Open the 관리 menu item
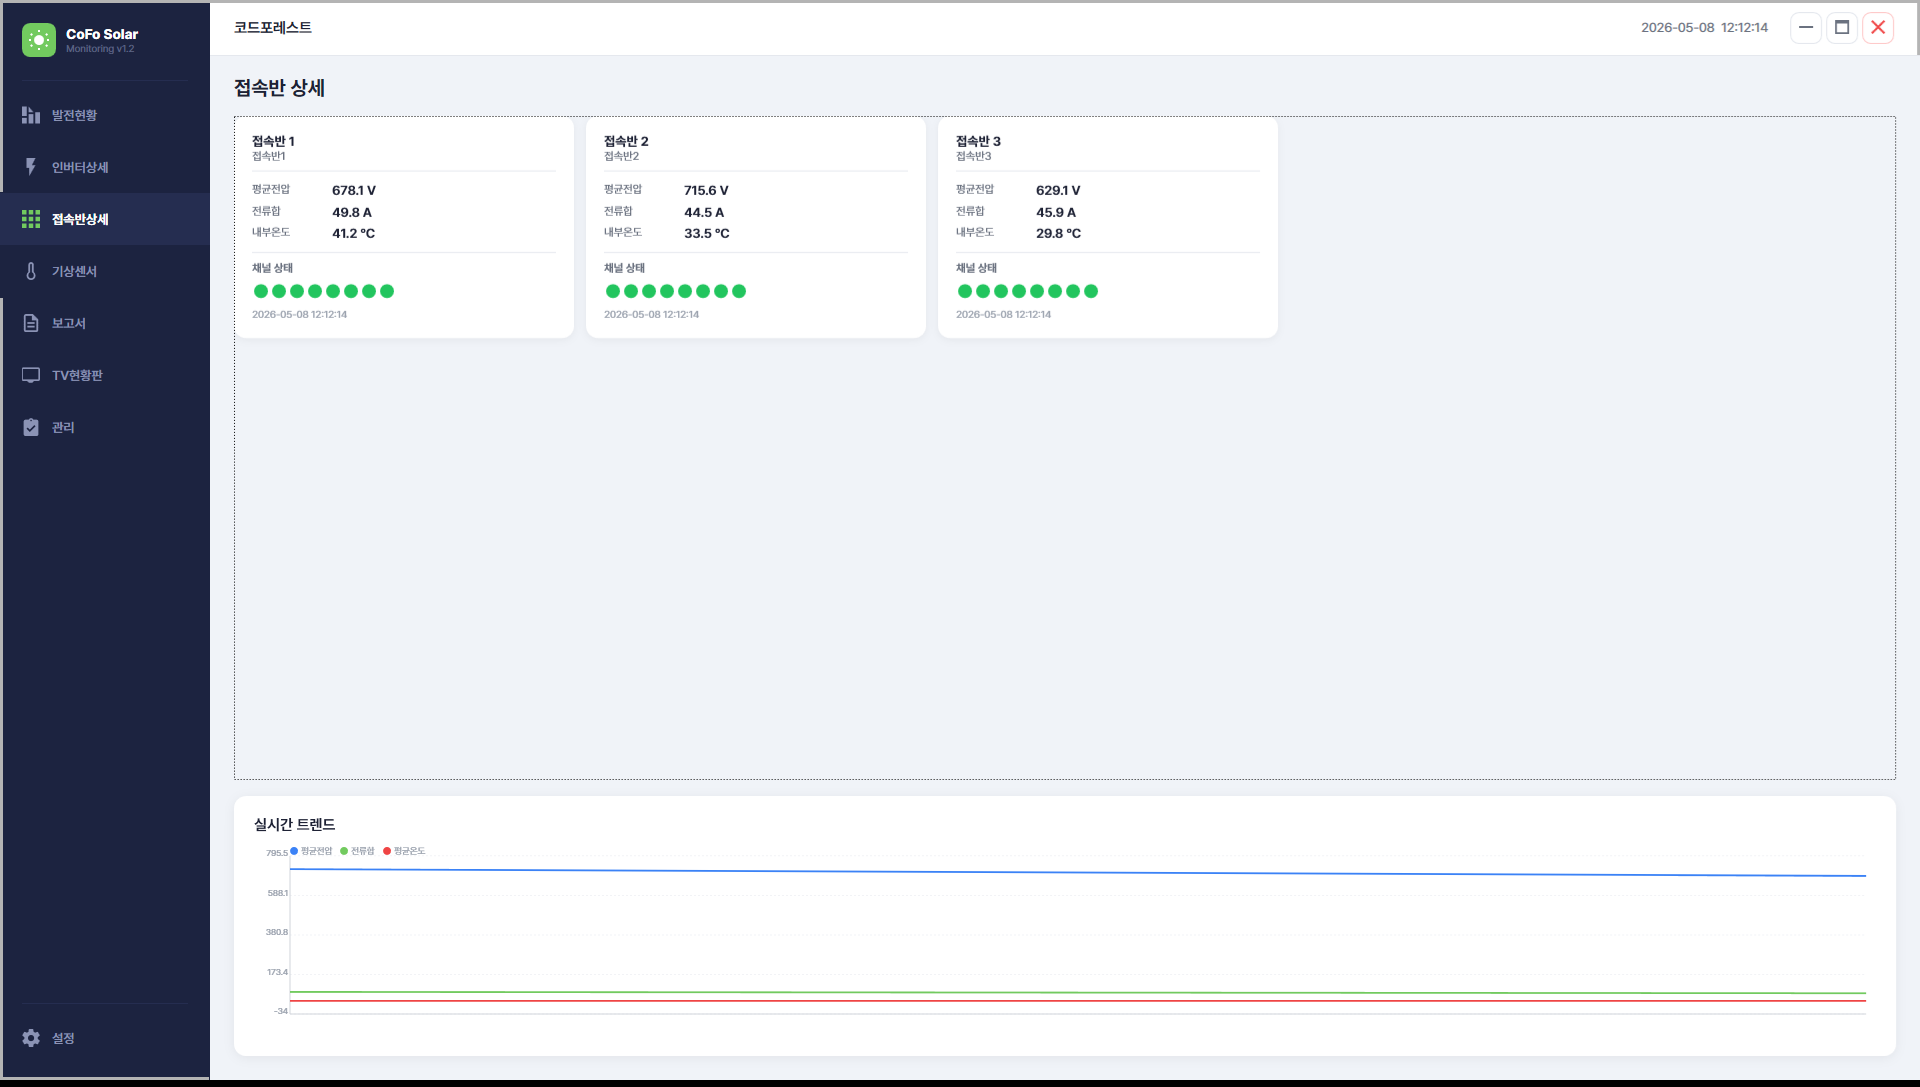The width and height of the screenshot is (1920, 1087). coord(105,427)
